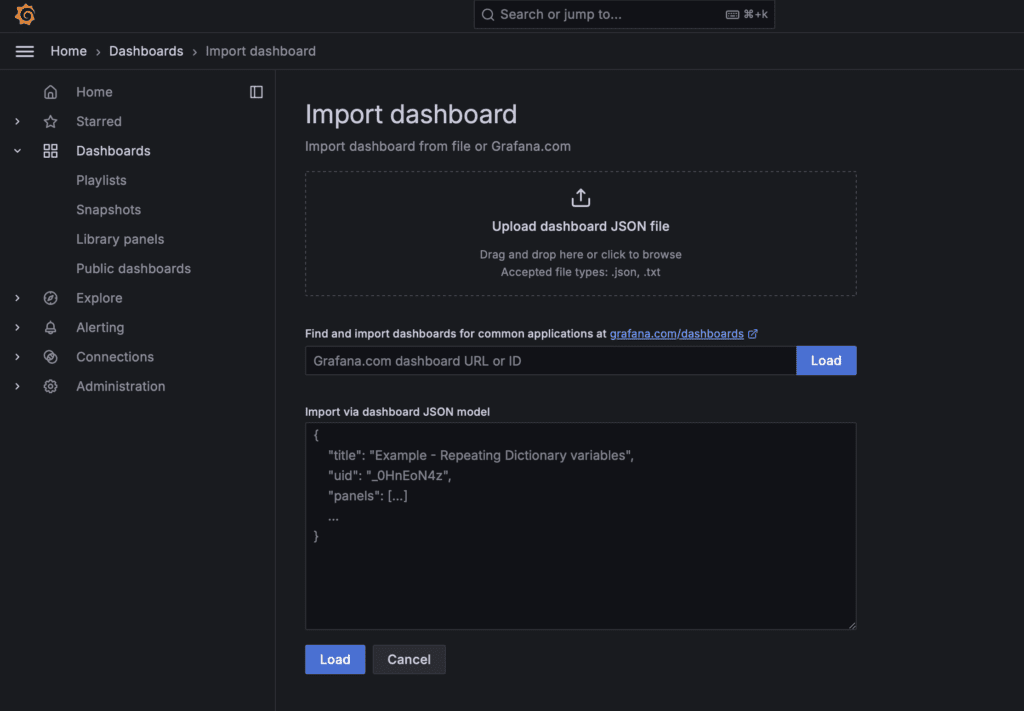Click the Grafana logo icon

(25, 14)
